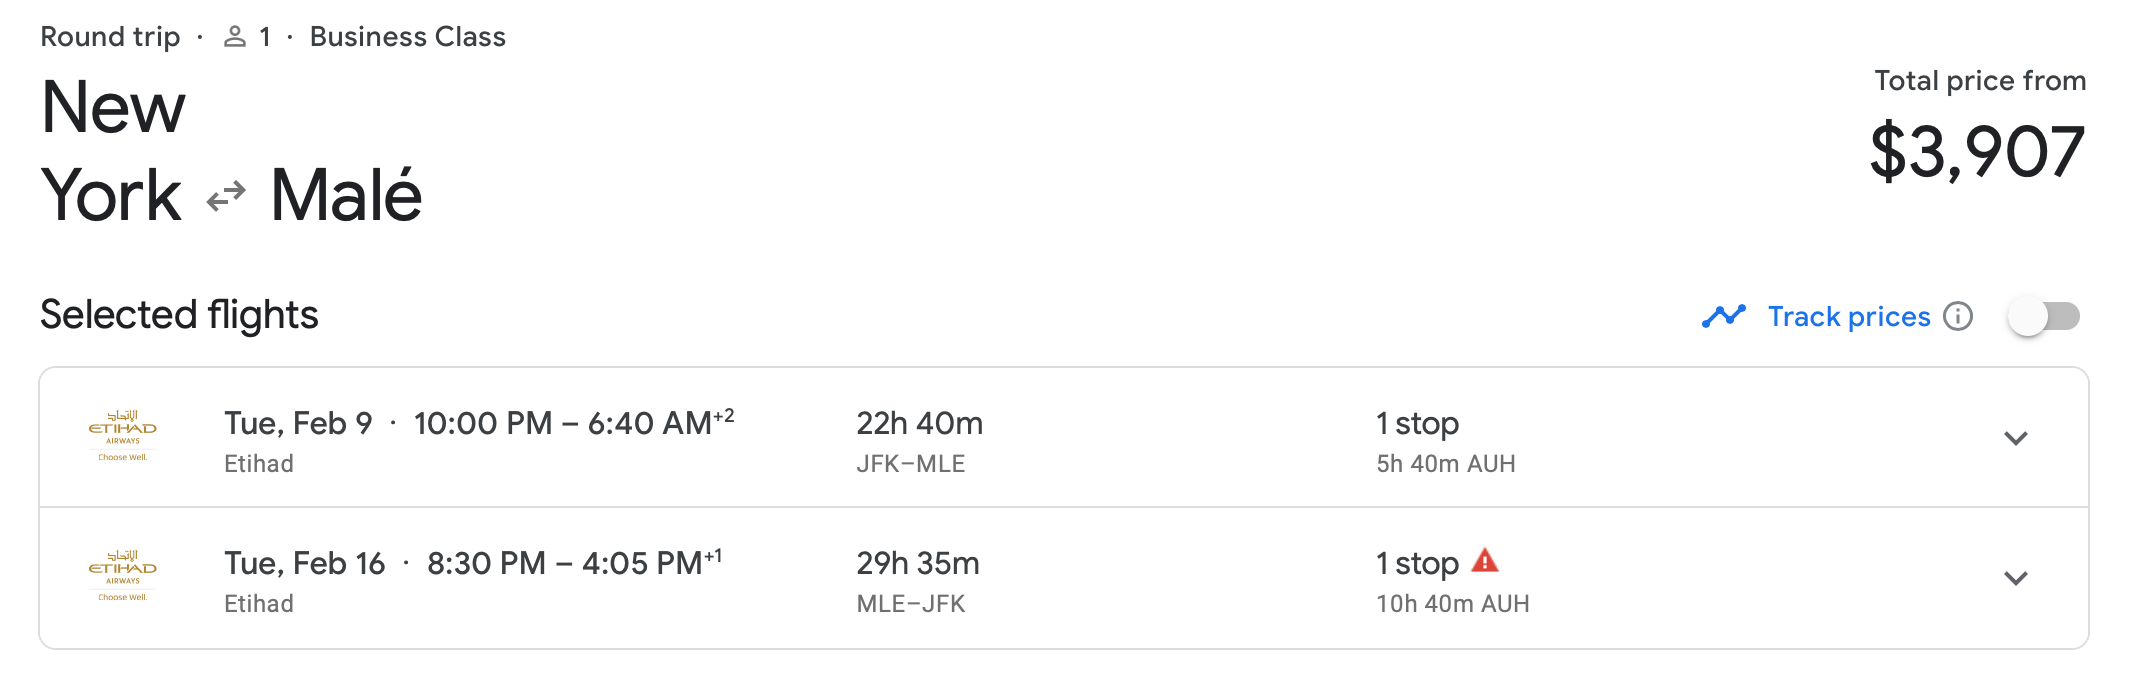
Task: Click the round-trip arrows between New York and Malé
Action: [x=226, y=196]
